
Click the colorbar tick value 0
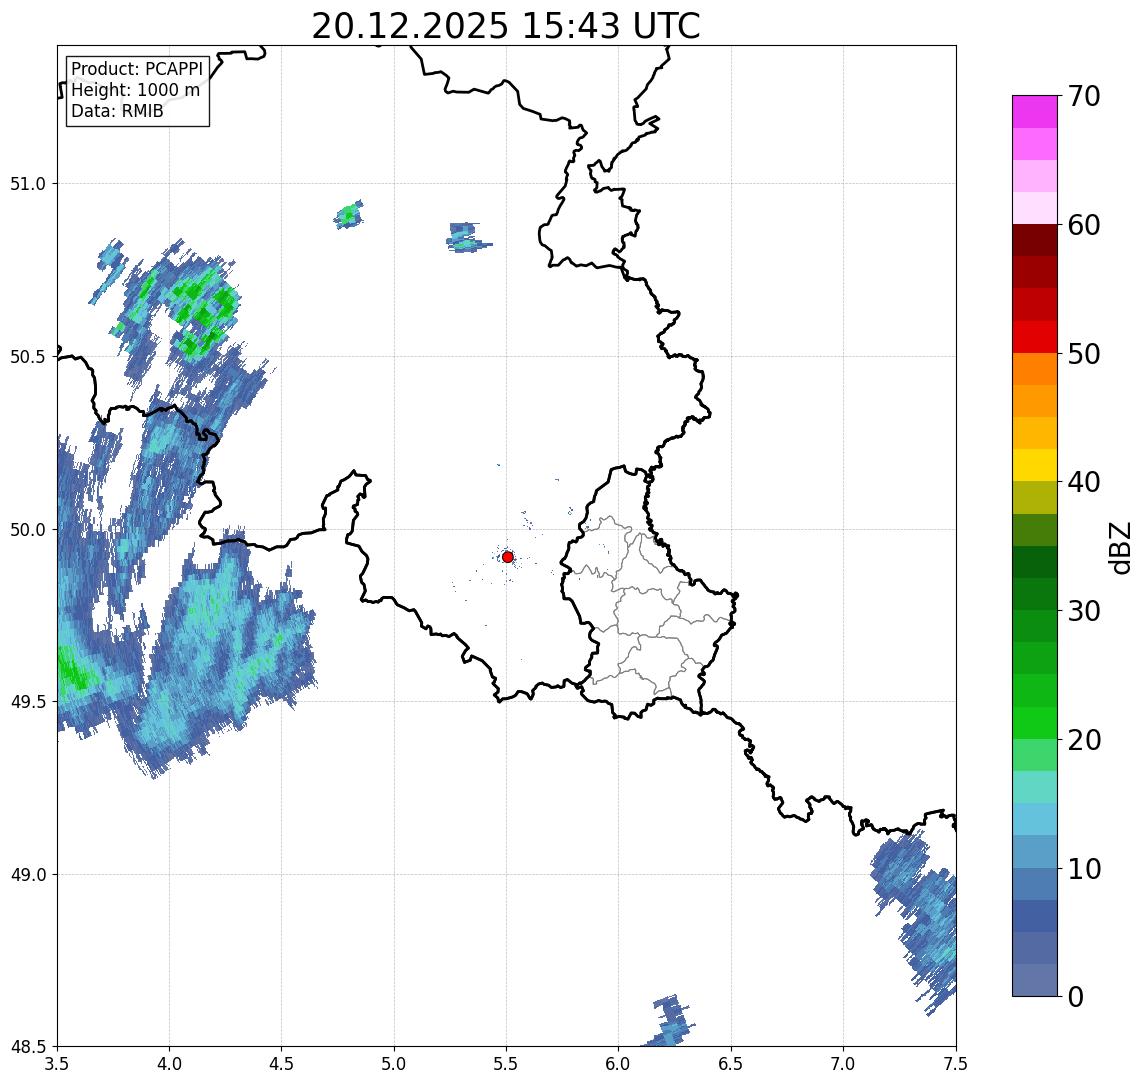pos(1076,996)
